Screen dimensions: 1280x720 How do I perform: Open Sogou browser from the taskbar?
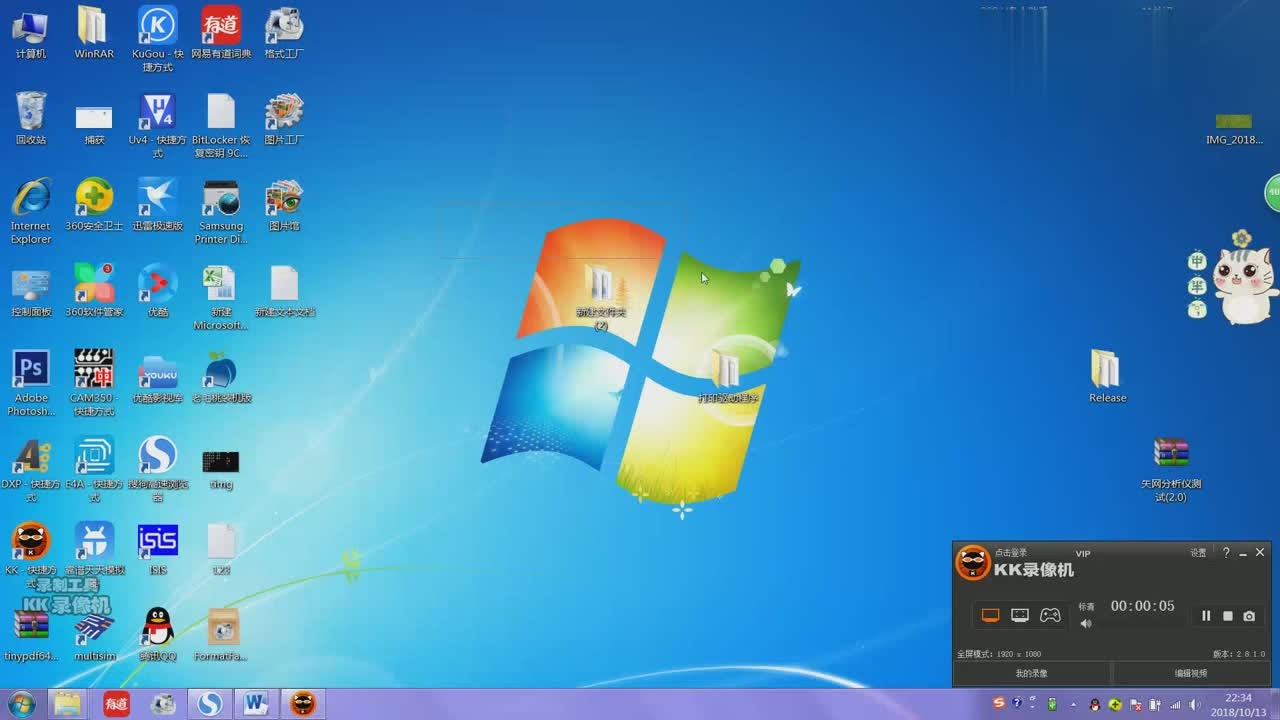pyautogui.click(x=208, y=704)
